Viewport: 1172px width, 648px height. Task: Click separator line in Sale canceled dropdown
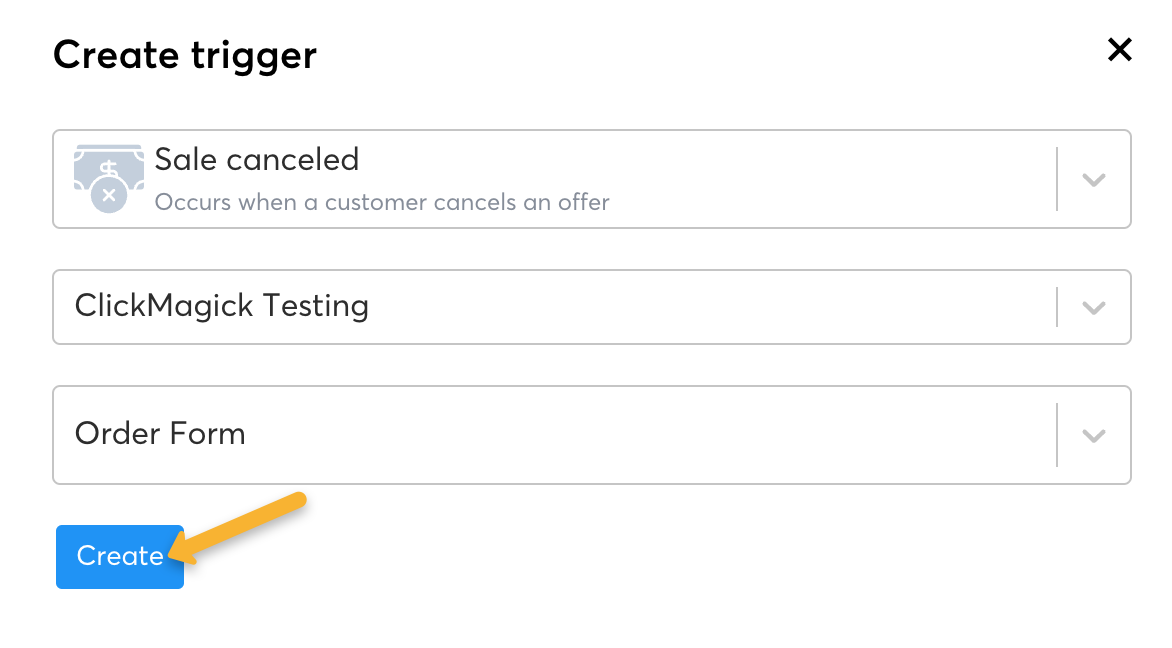click(1057, 179)
